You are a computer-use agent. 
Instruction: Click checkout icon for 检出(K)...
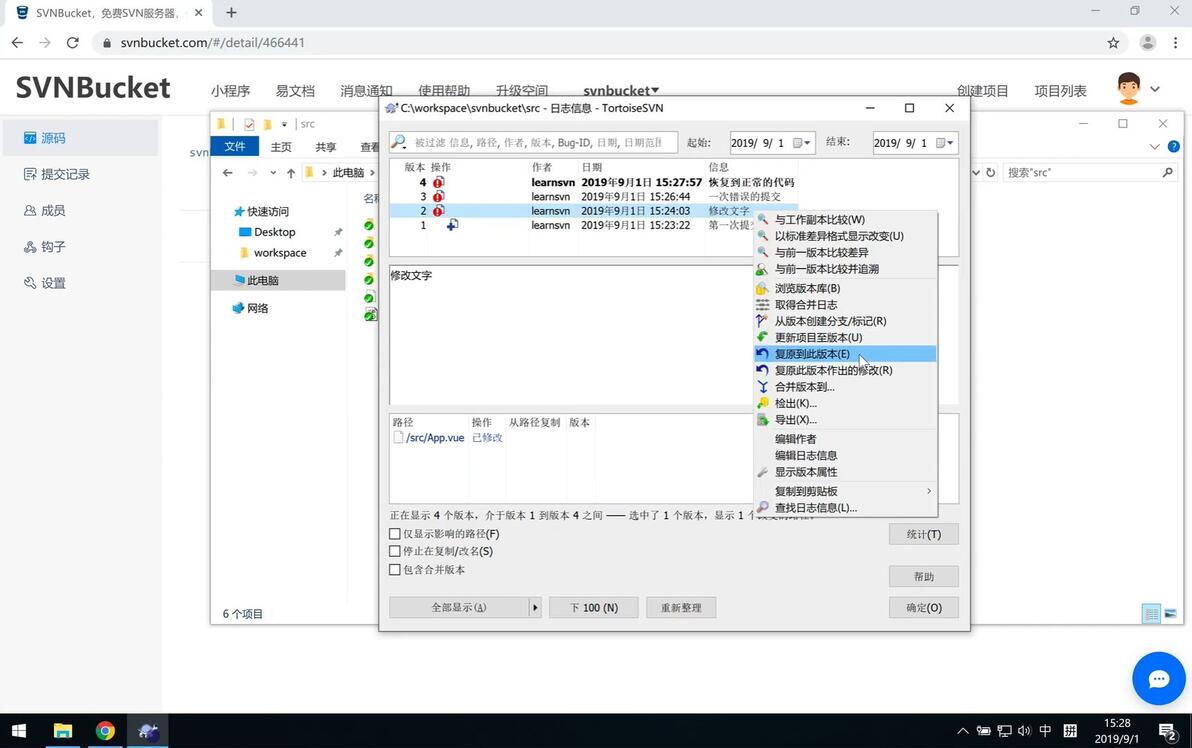click(x=762, y=404)
